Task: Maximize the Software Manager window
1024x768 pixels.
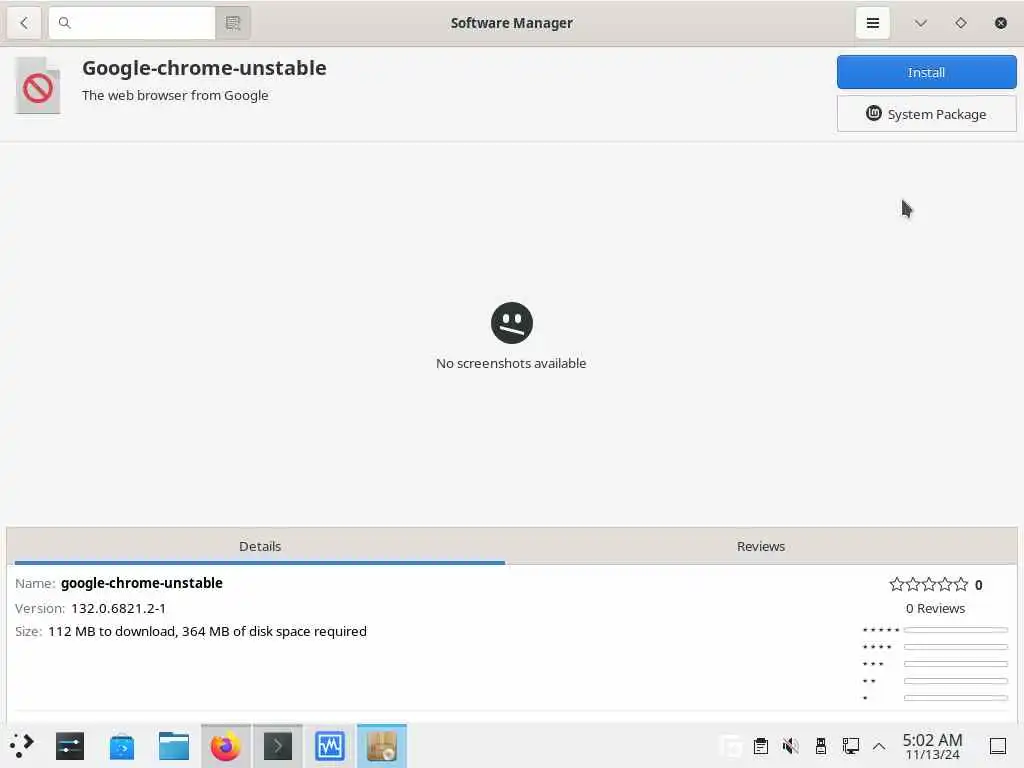Action: point(961,23)
